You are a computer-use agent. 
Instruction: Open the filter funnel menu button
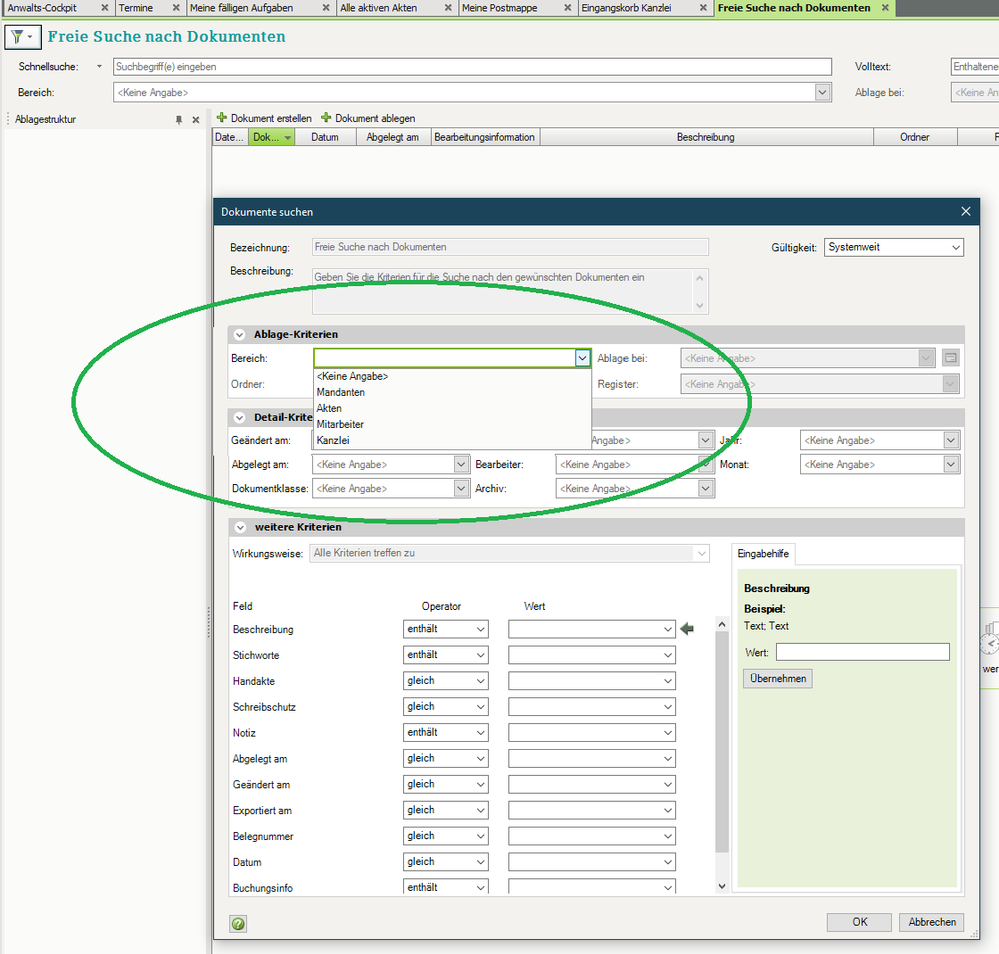point(22,37)
